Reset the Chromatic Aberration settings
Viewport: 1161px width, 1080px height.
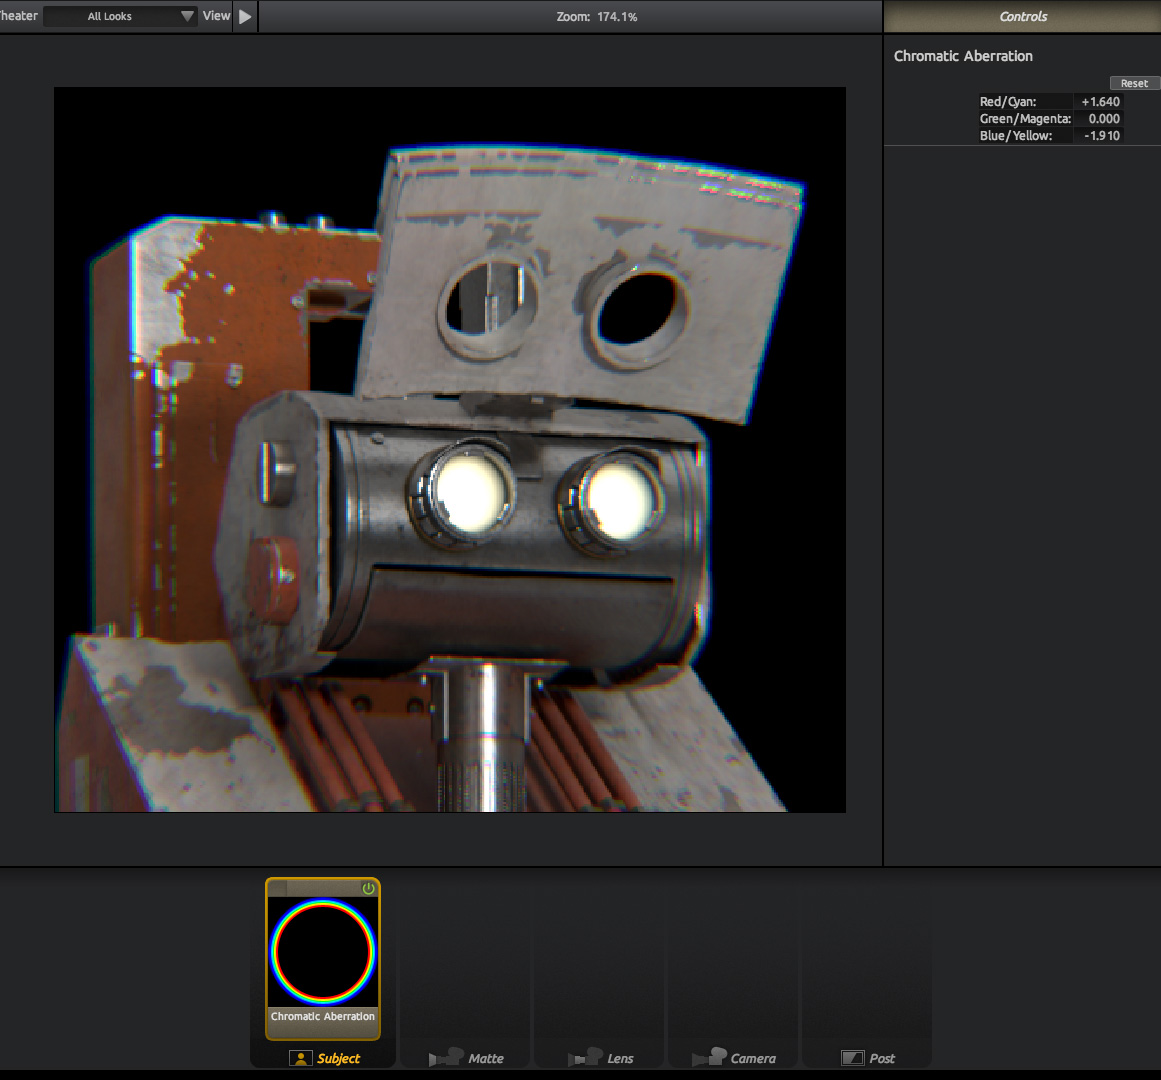[1134, 84]
